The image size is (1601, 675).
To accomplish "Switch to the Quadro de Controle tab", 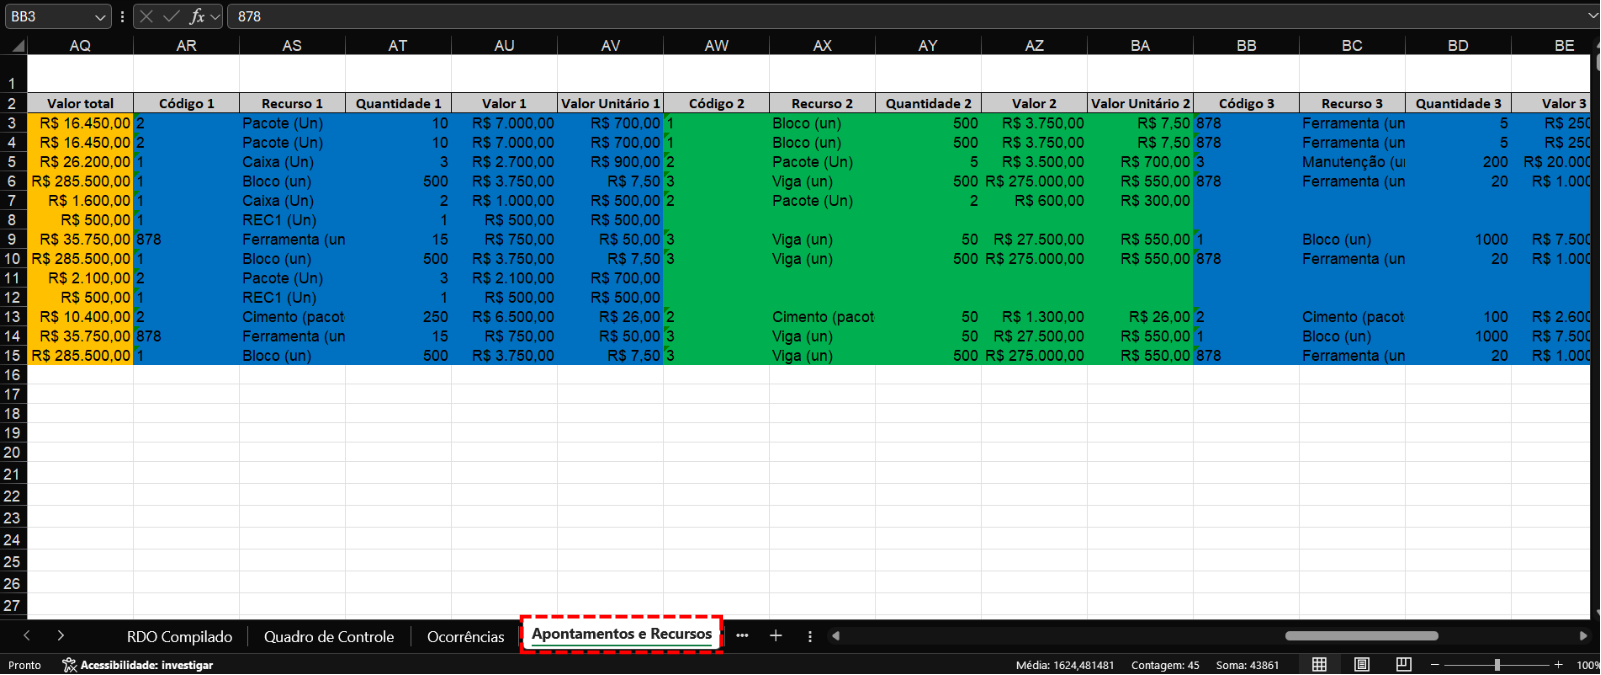I will pos(328,637).
